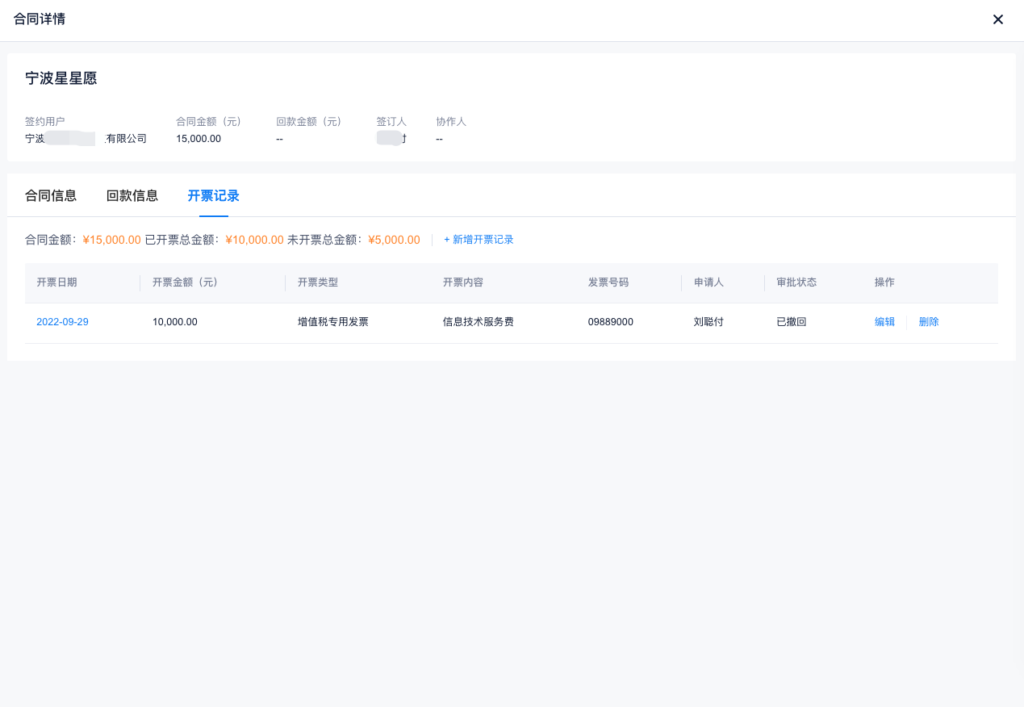The image size is (1024, 707).
Task: Switch to the 合同信息 tab
Action: pyautogui.click(x=51, y=196)
